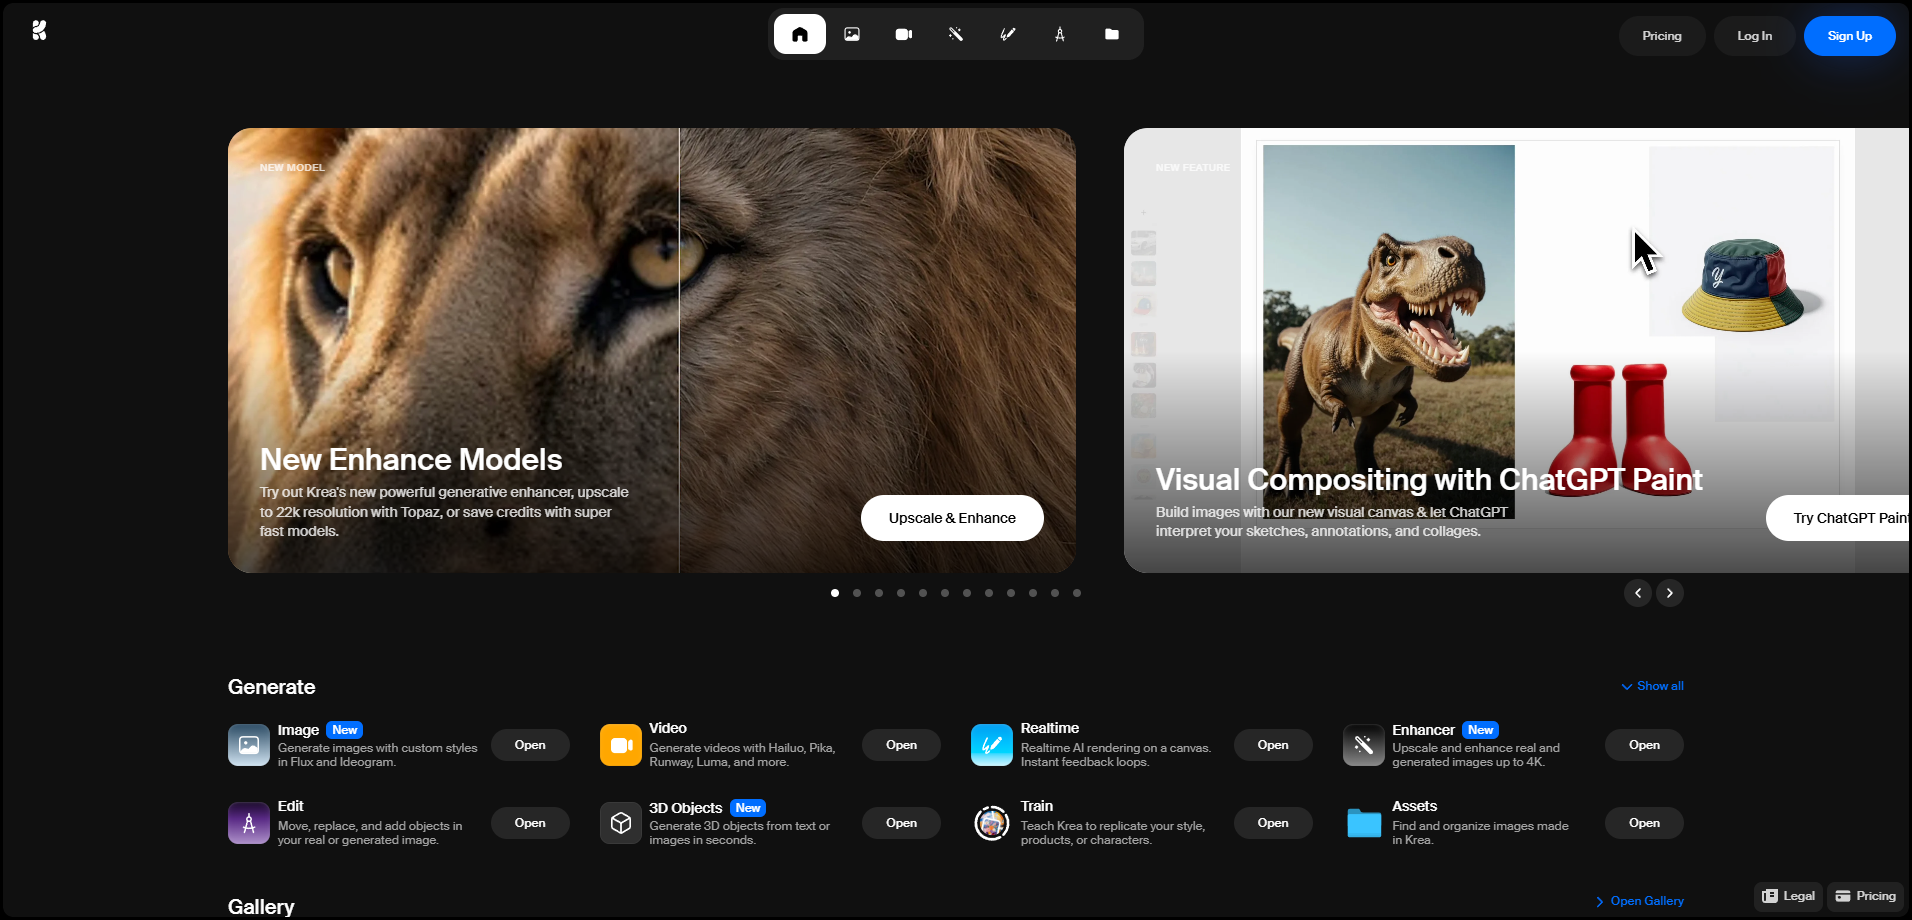Click the Visual Compositing with ChatGPT Paint title
1912x920 pixels.
[1429, 480]
